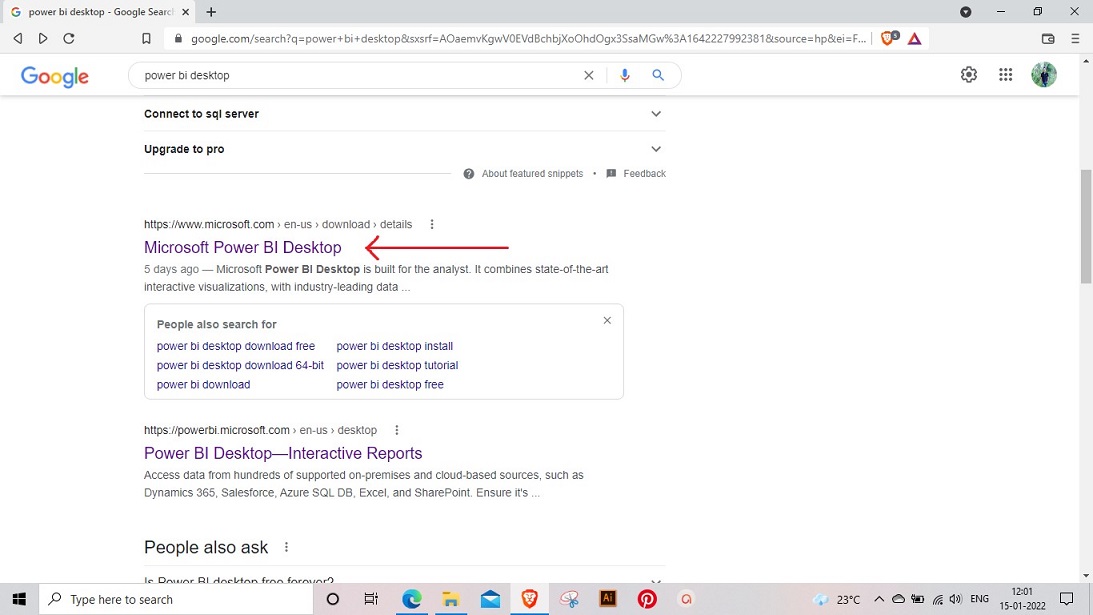This screenshot has height=615, width=1093.
Task: Reload the current page
Action: point(68,38)
